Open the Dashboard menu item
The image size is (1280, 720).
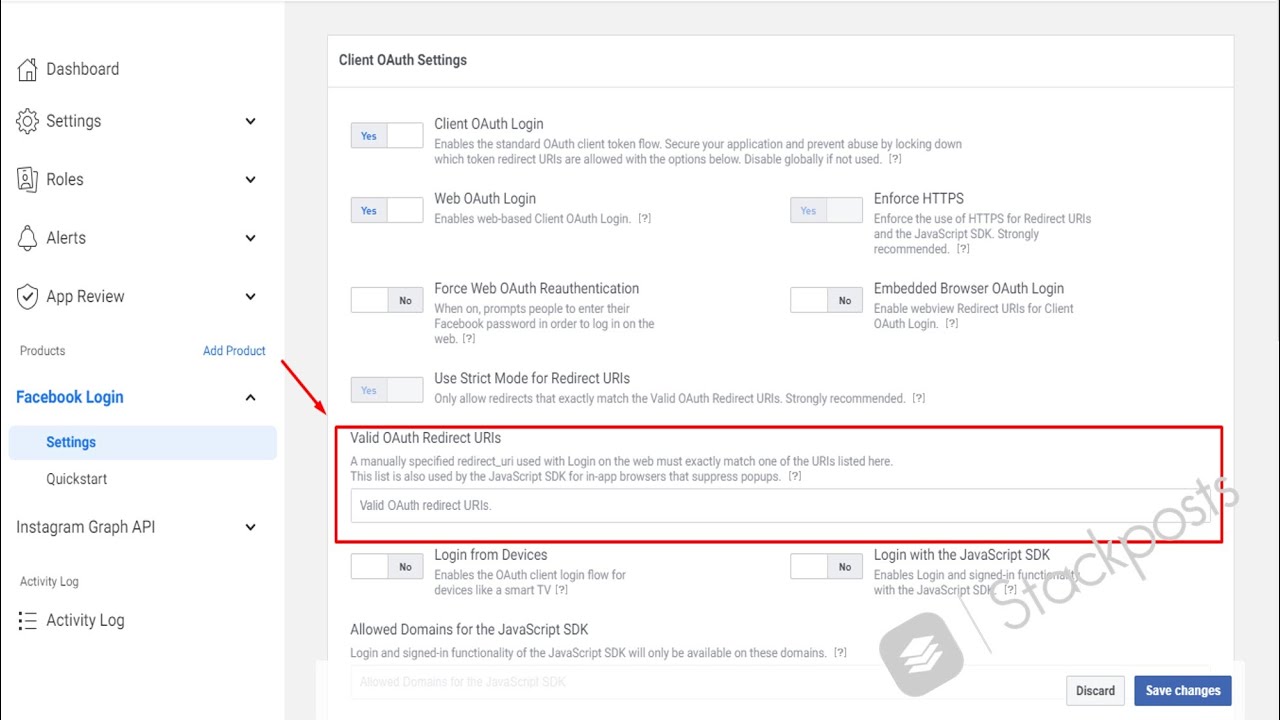tap(82, 69)
